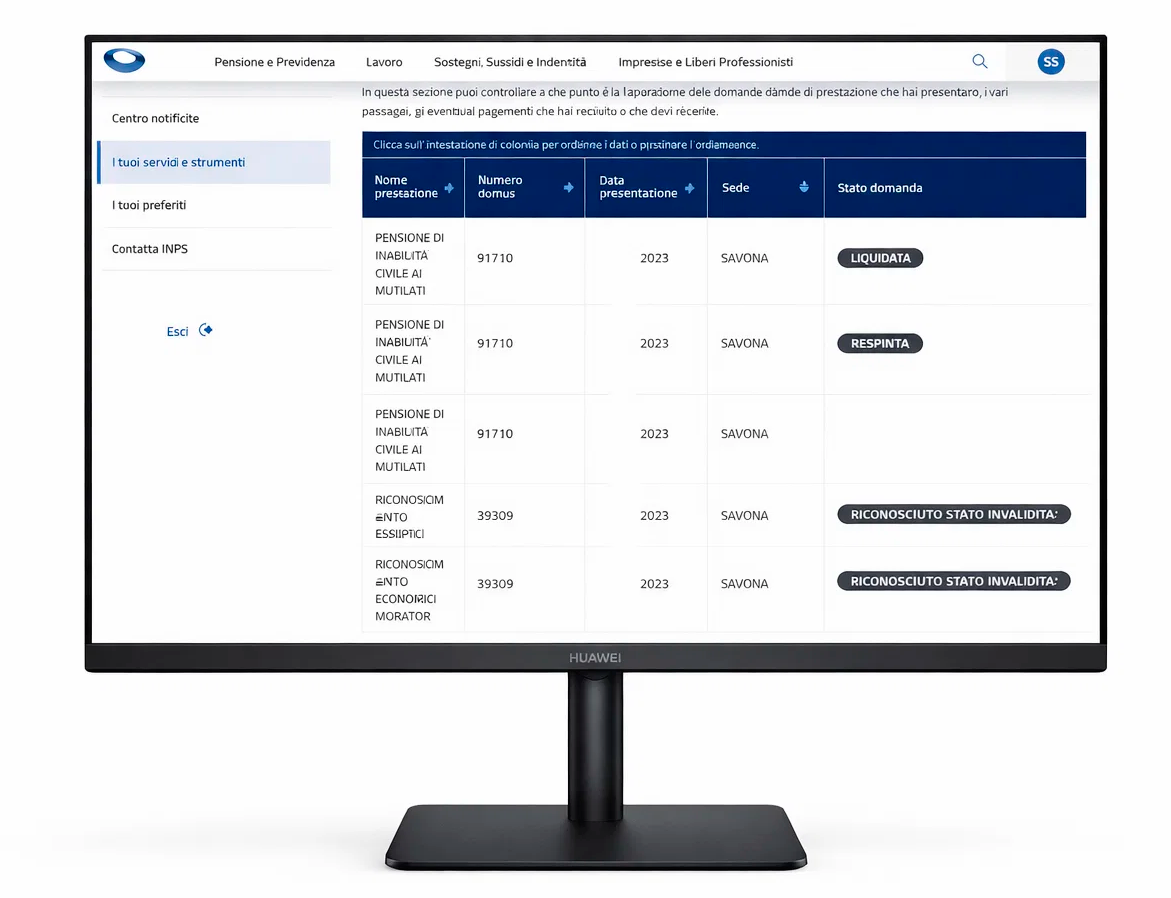Click the RESPINTA status badge

[880, 344]
